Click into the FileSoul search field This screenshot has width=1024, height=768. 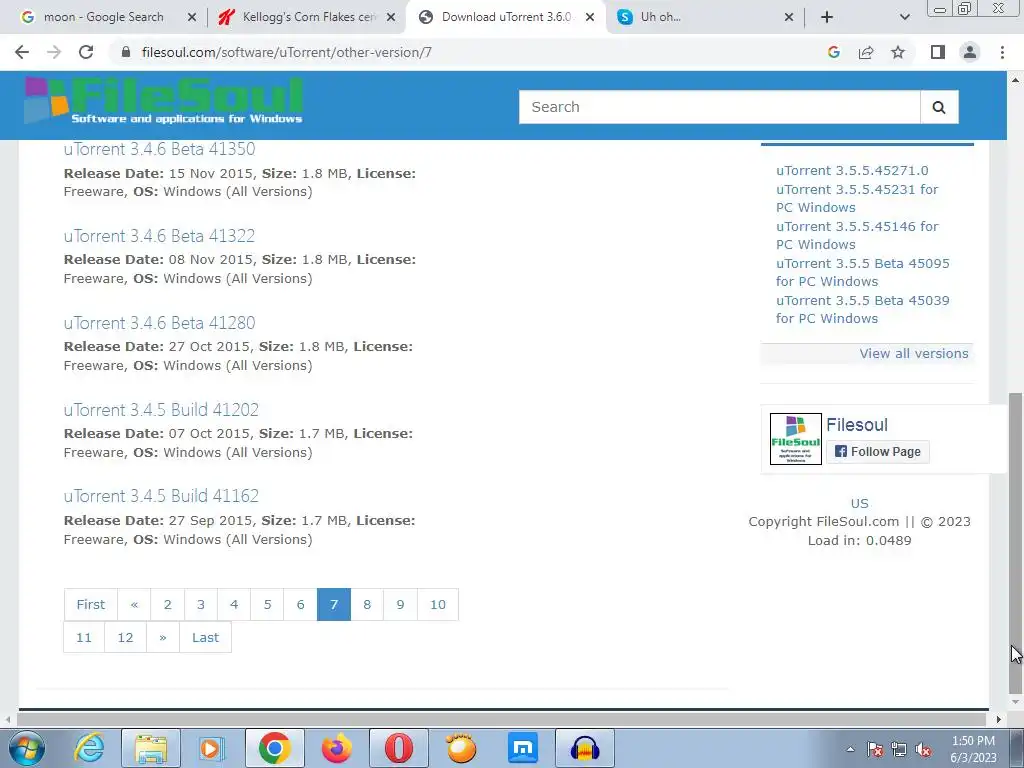720,107
